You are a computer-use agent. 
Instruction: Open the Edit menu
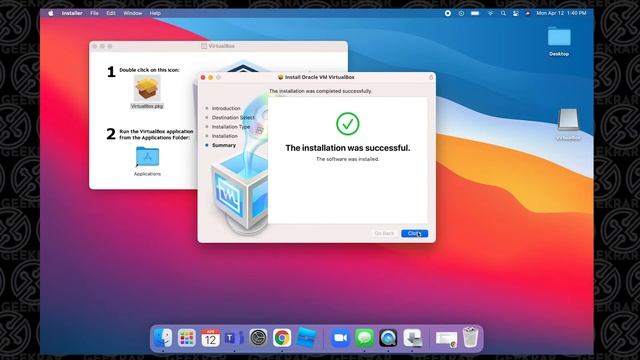[111, 13]
